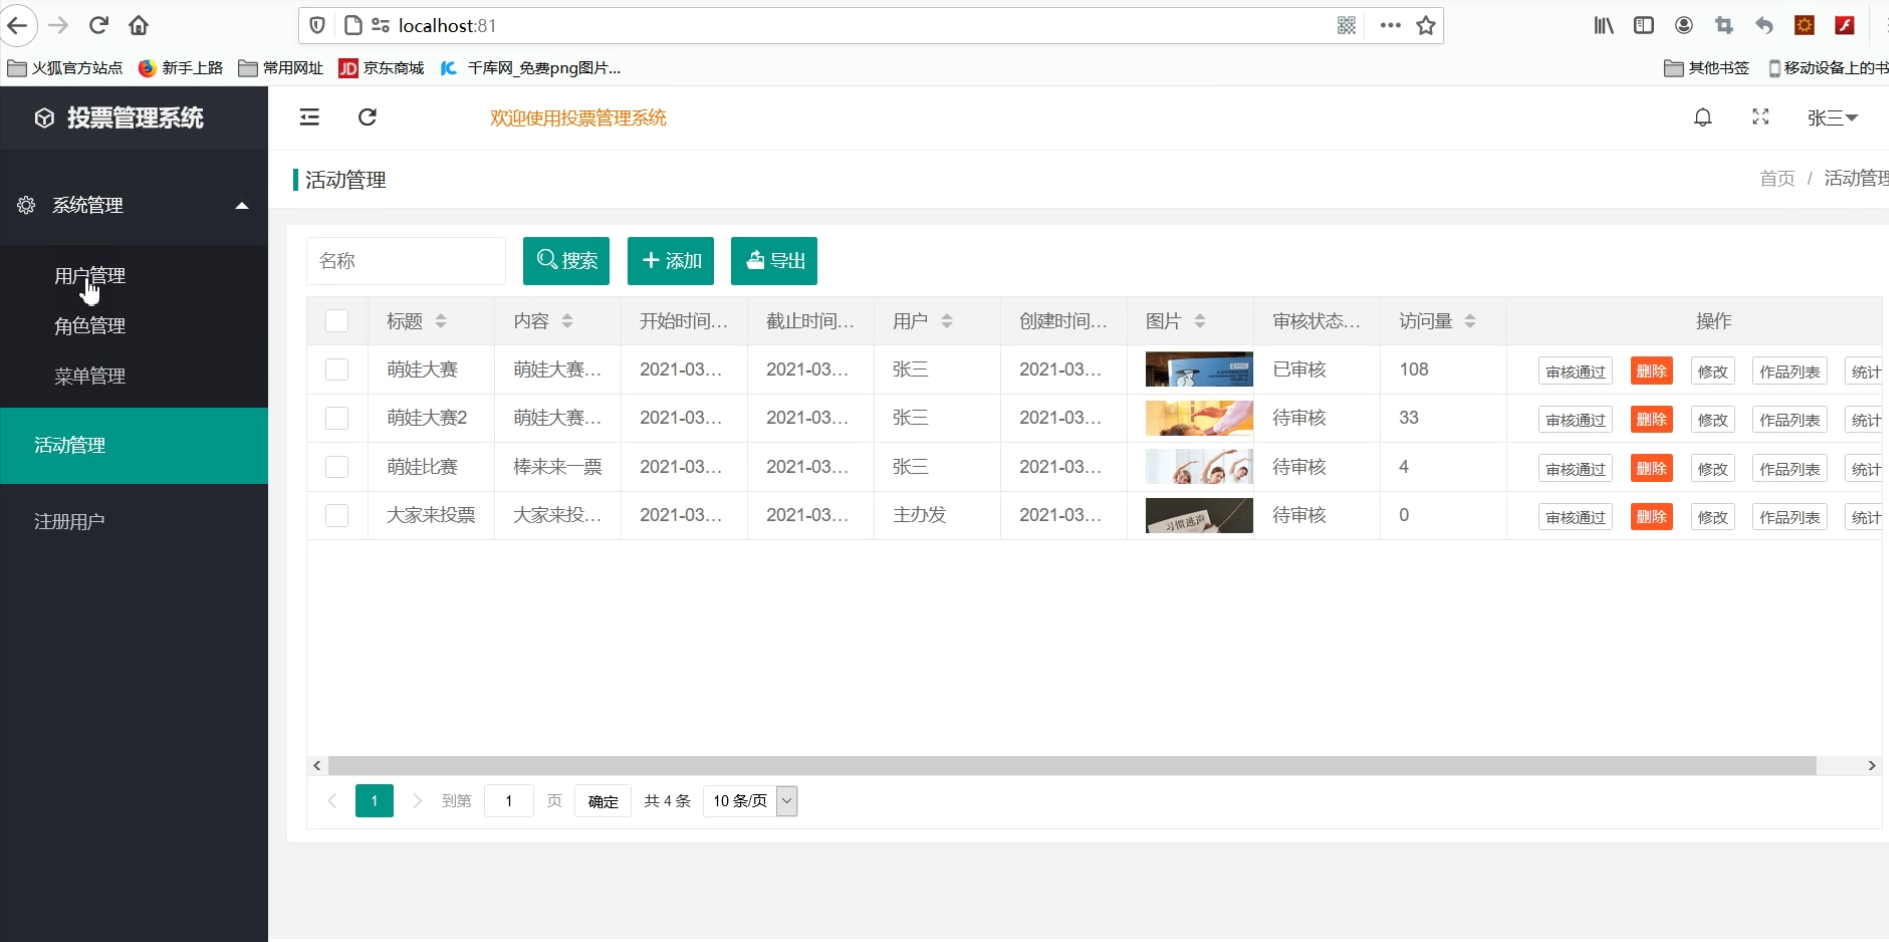
Task: Click the red Flash plugin icon
Action: (1845, 25)
